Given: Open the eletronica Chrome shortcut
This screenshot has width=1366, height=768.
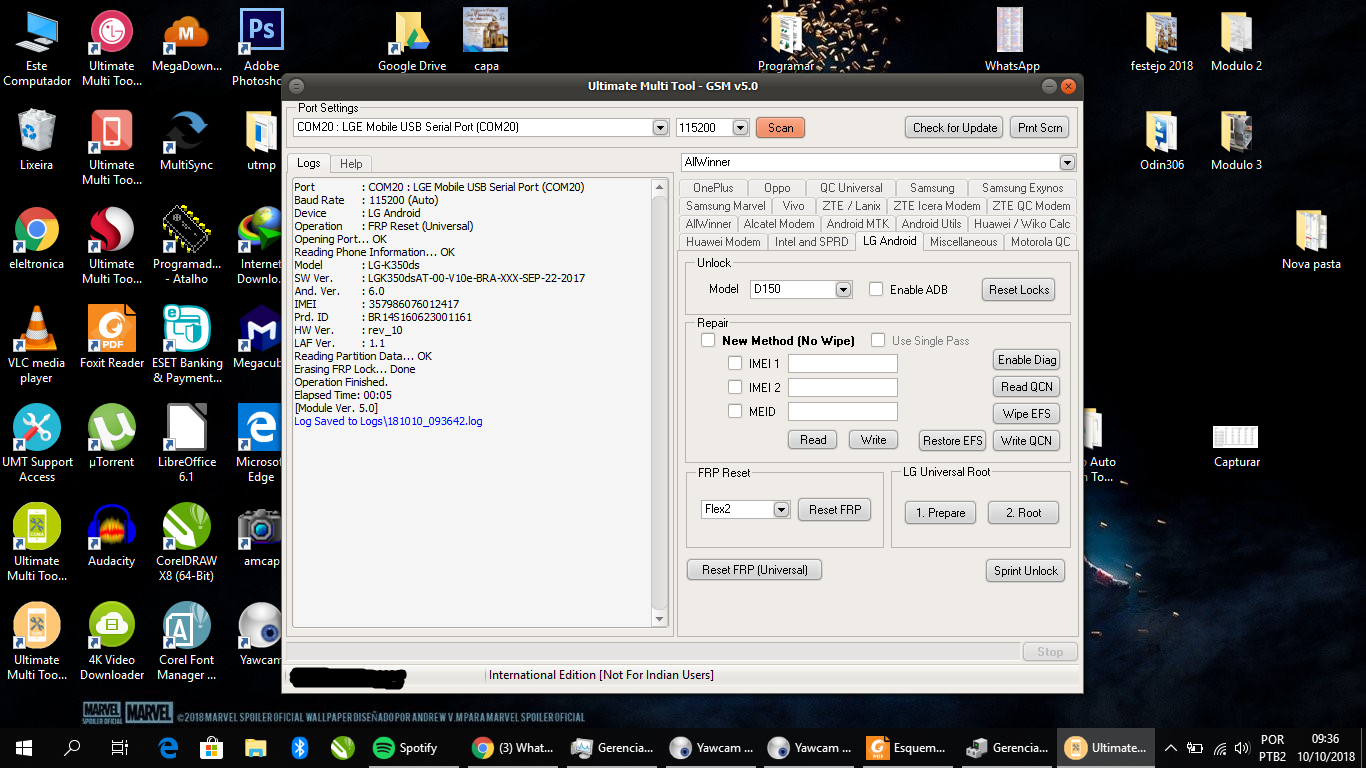Looking at the screenshot, I should (37, 240).
